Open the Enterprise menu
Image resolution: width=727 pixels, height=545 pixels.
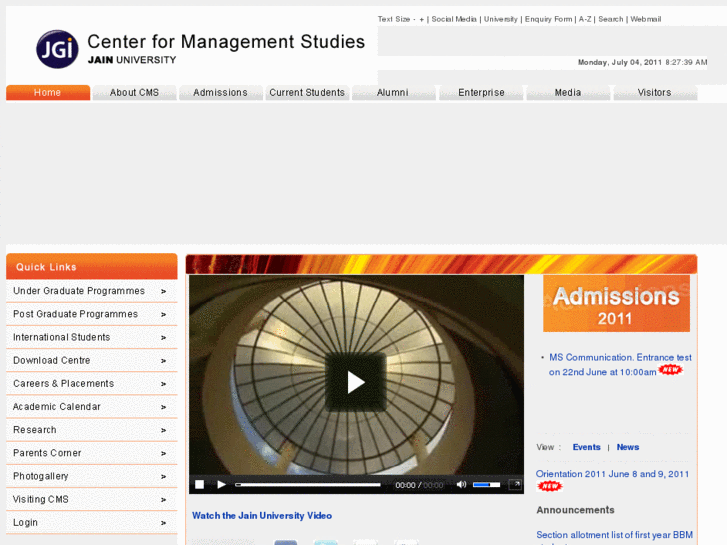point(481,92)
